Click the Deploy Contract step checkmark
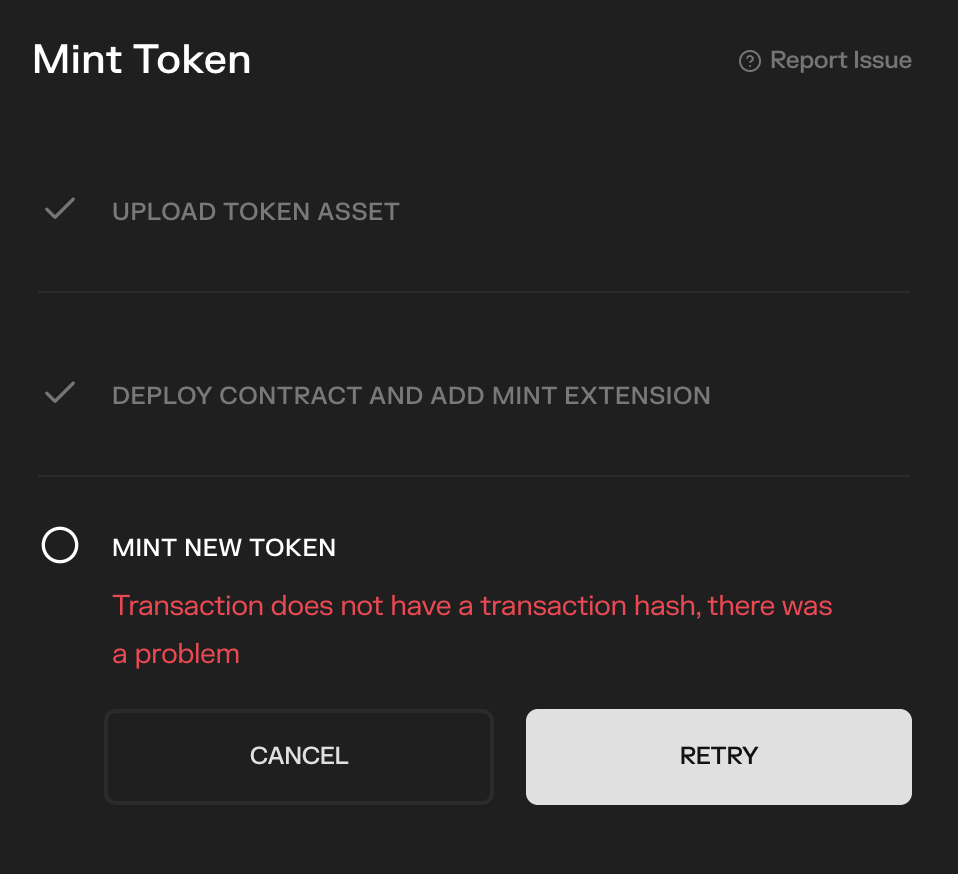Viewport: 958px width, 874px height. (x=60, y=393)
